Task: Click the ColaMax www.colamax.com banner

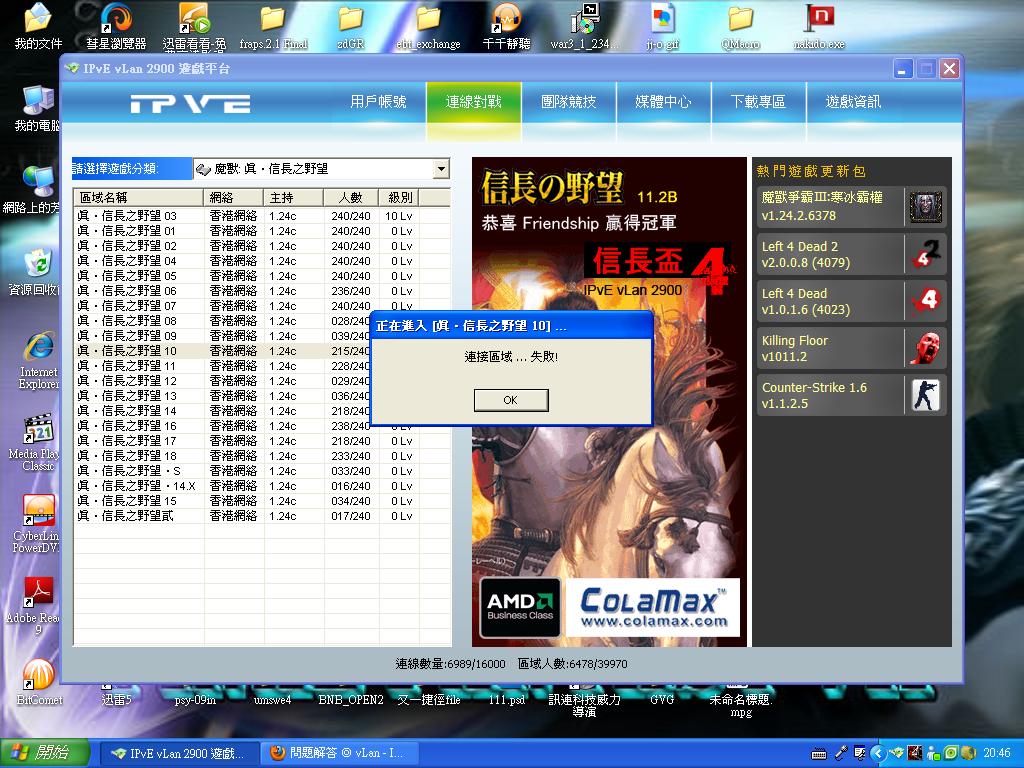Action: (653, 607)
